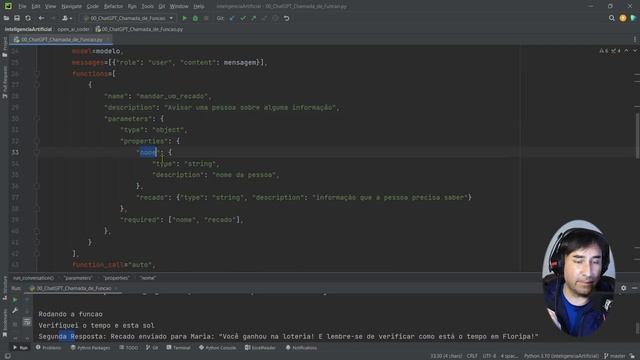Image resolution: width=640 pixels, height=360 pixels.
Task: Click "properties" in editor breadcrumbs
Action: [116, 278]
